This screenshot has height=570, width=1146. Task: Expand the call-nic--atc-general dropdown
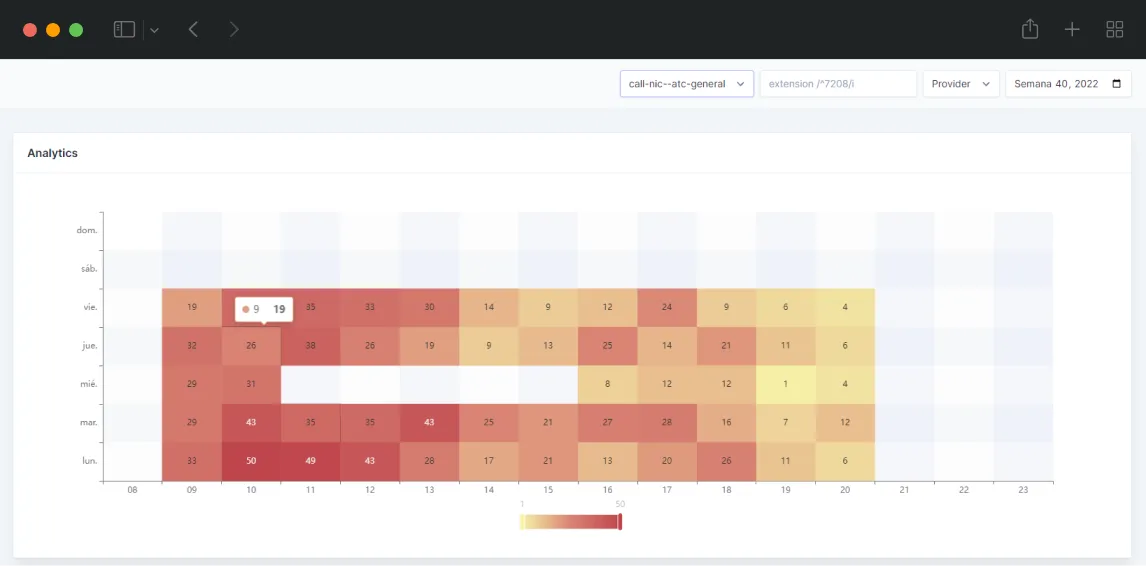tap(686, 84)
